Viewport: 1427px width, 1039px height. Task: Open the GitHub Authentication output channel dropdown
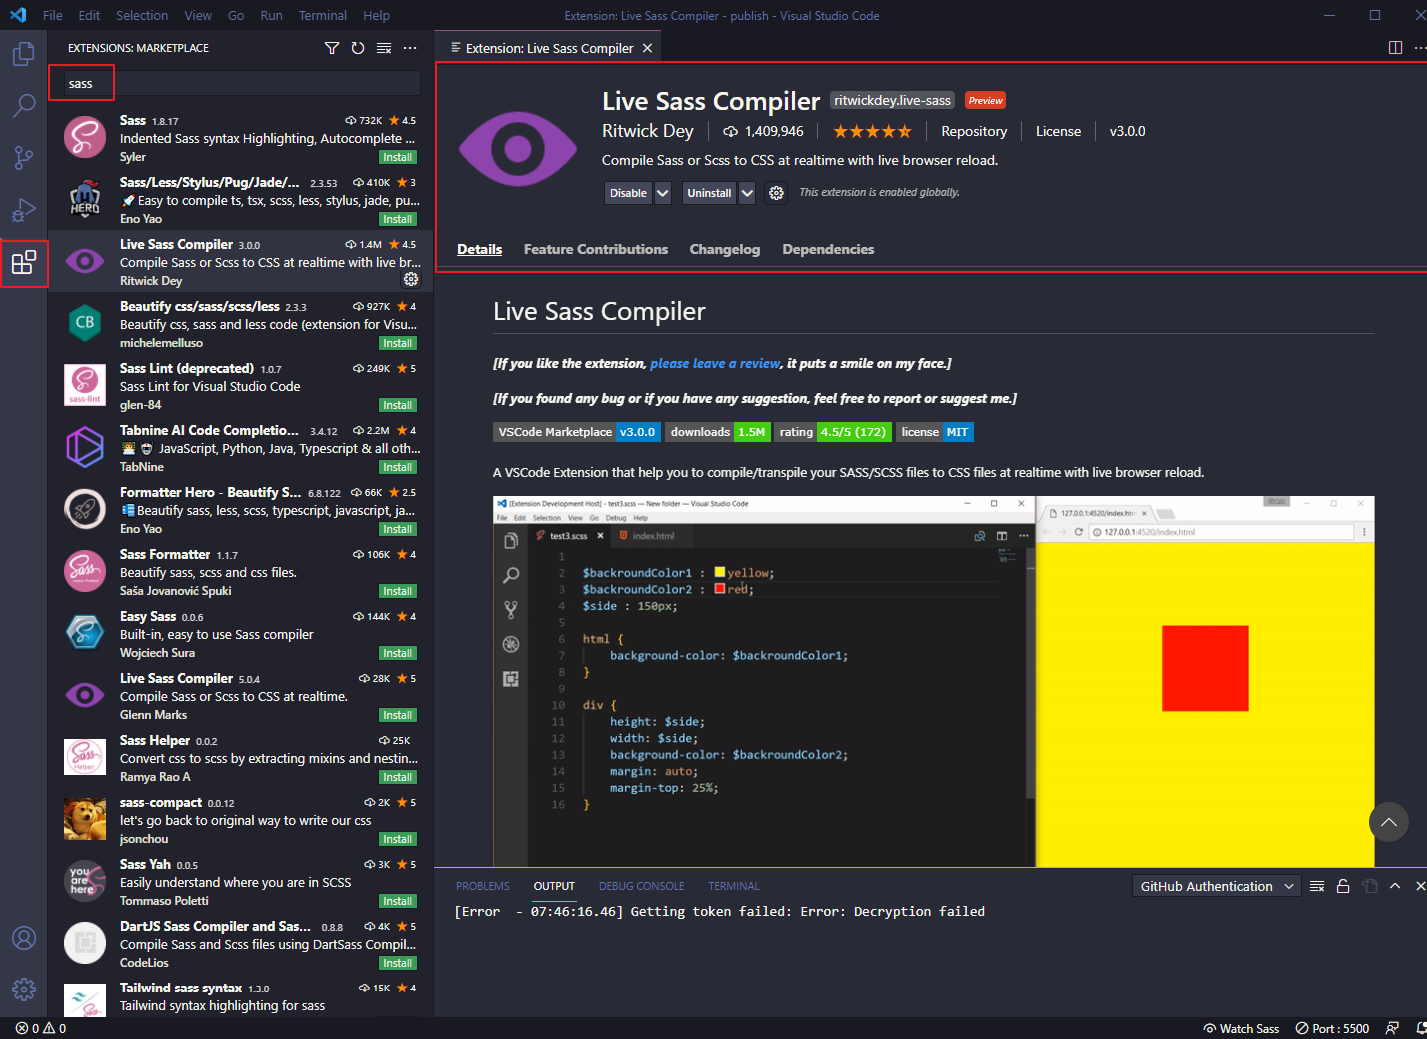(x=1217, y=886)
